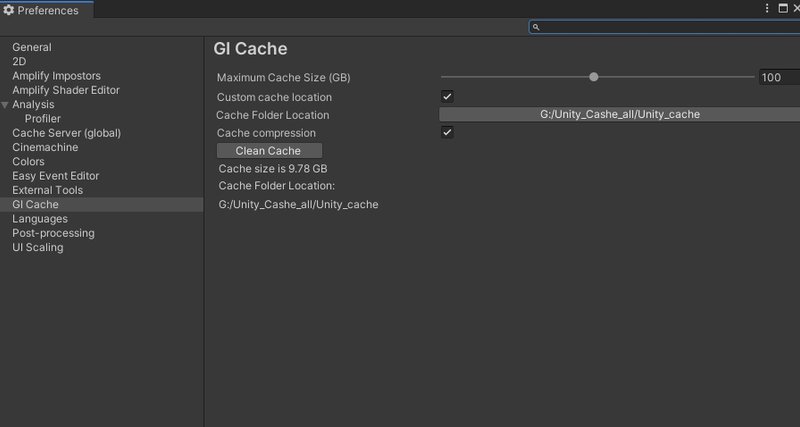800x427 pixels.
Task: Open UI Scaling preferences
Action: (38, 247)
